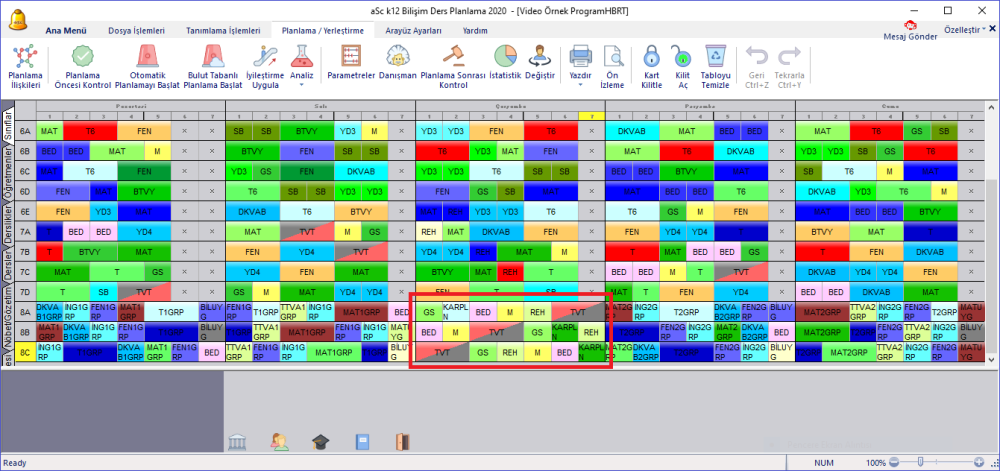Select the highlighted 8C class row header
This screenshot has width=1000, height=471.
click(26, 352)
